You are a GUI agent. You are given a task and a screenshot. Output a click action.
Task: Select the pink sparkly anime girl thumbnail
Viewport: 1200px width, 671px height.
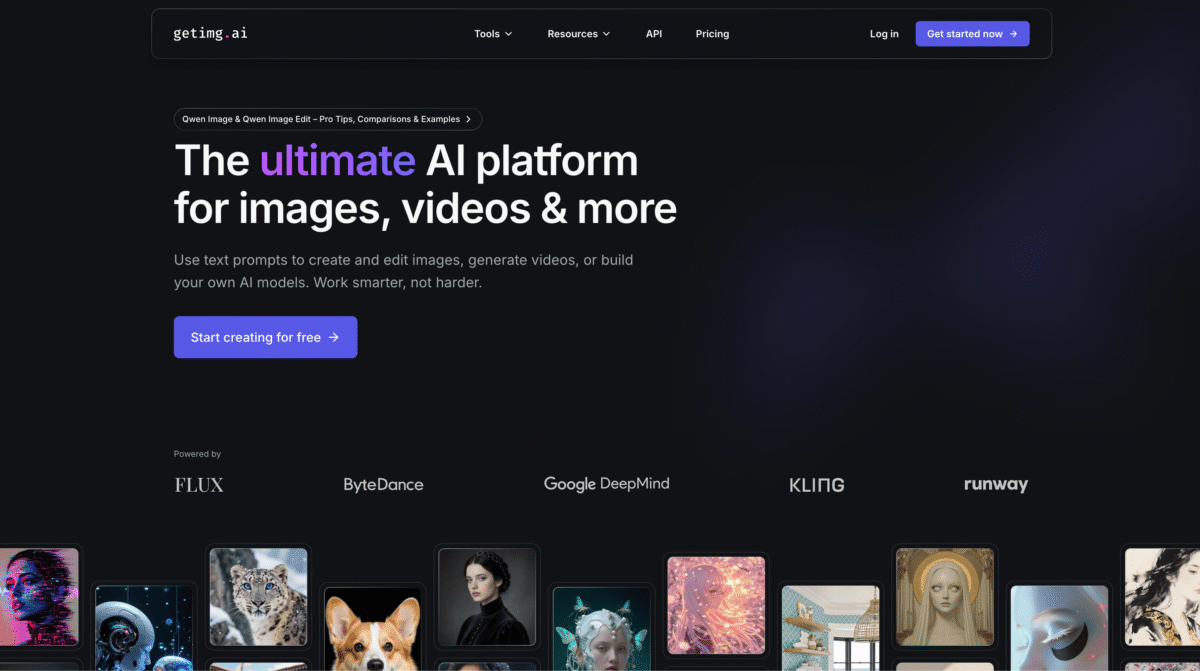[716, 605]
